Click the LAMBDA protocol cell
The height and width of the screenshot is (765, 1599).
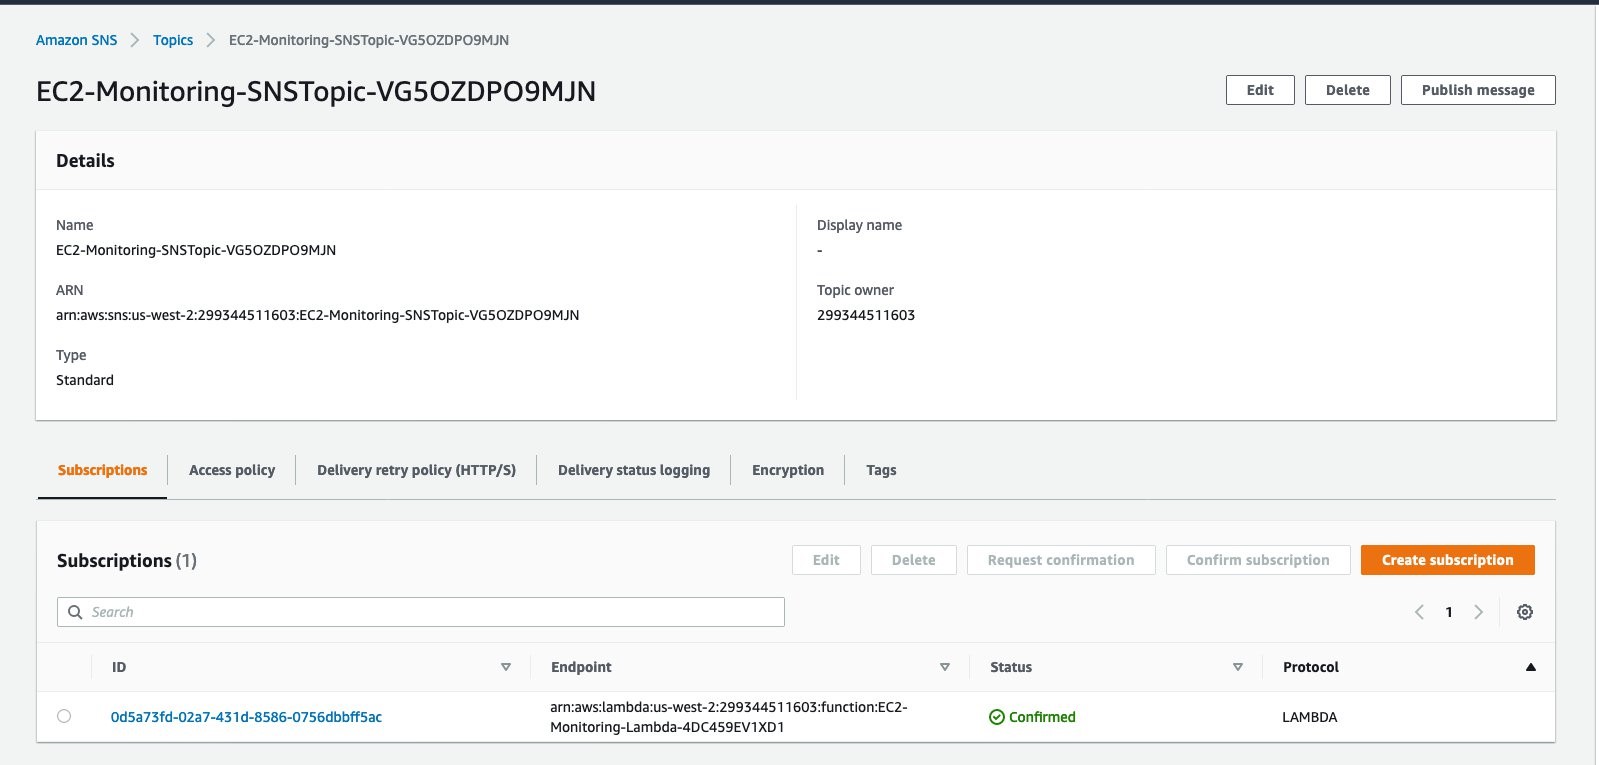[x=1309, y=717]
